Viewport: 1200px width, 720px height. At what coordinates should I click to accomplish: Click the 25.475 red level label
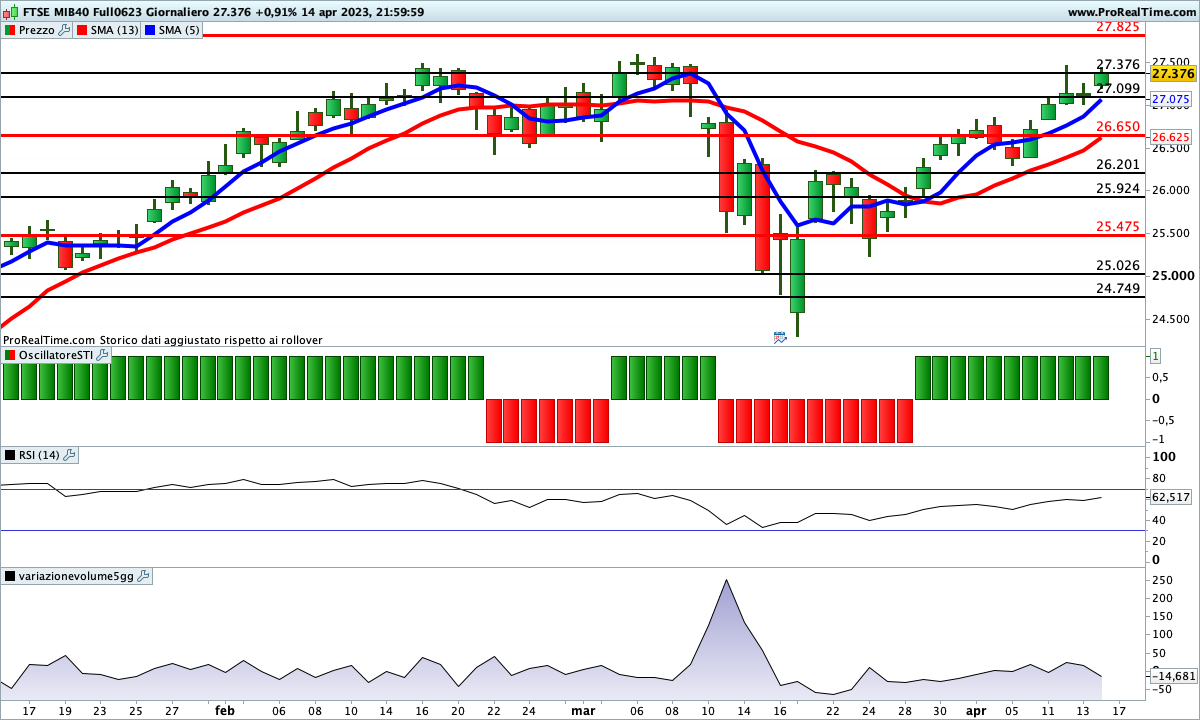pos(1118,227)
